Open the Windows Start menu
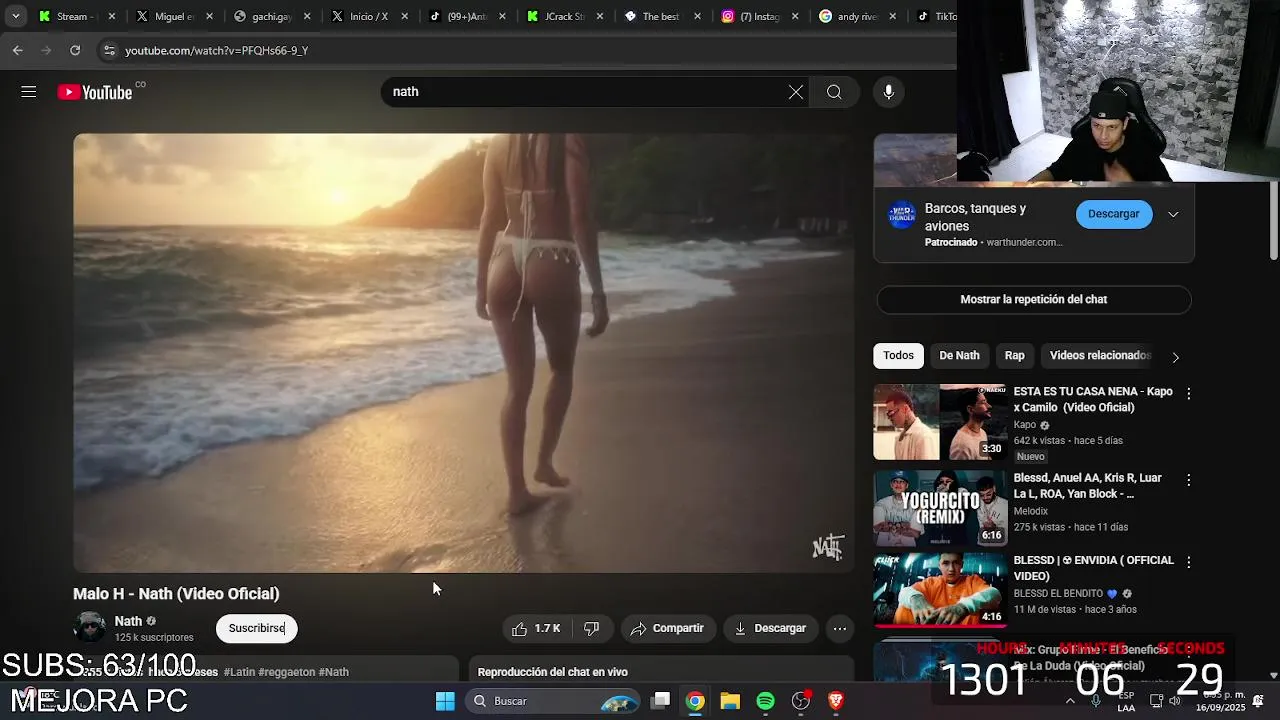 [x=445, y=701]
